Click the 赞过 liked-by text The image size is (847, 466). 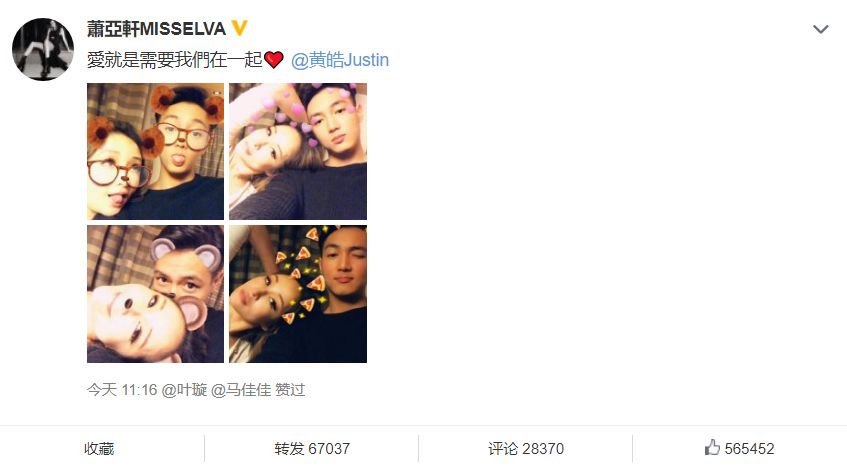click(x=290, y=389)
